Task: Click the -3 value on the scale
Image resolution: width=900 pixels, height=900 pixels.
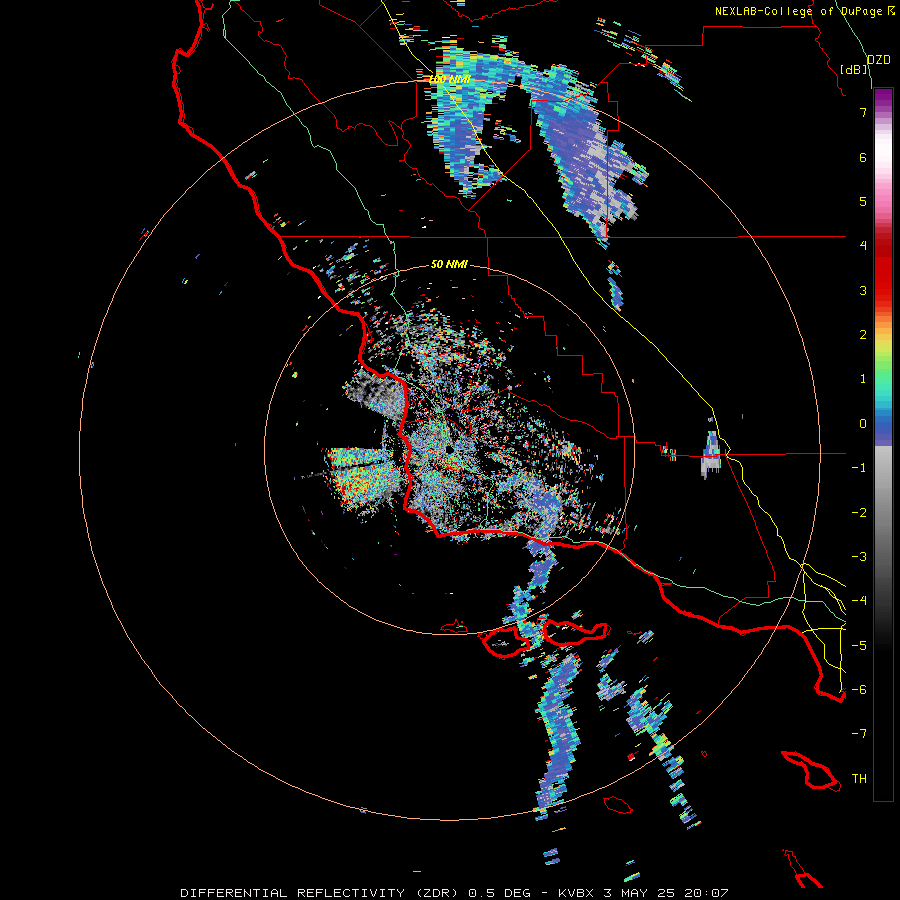Action: [859, 557]
